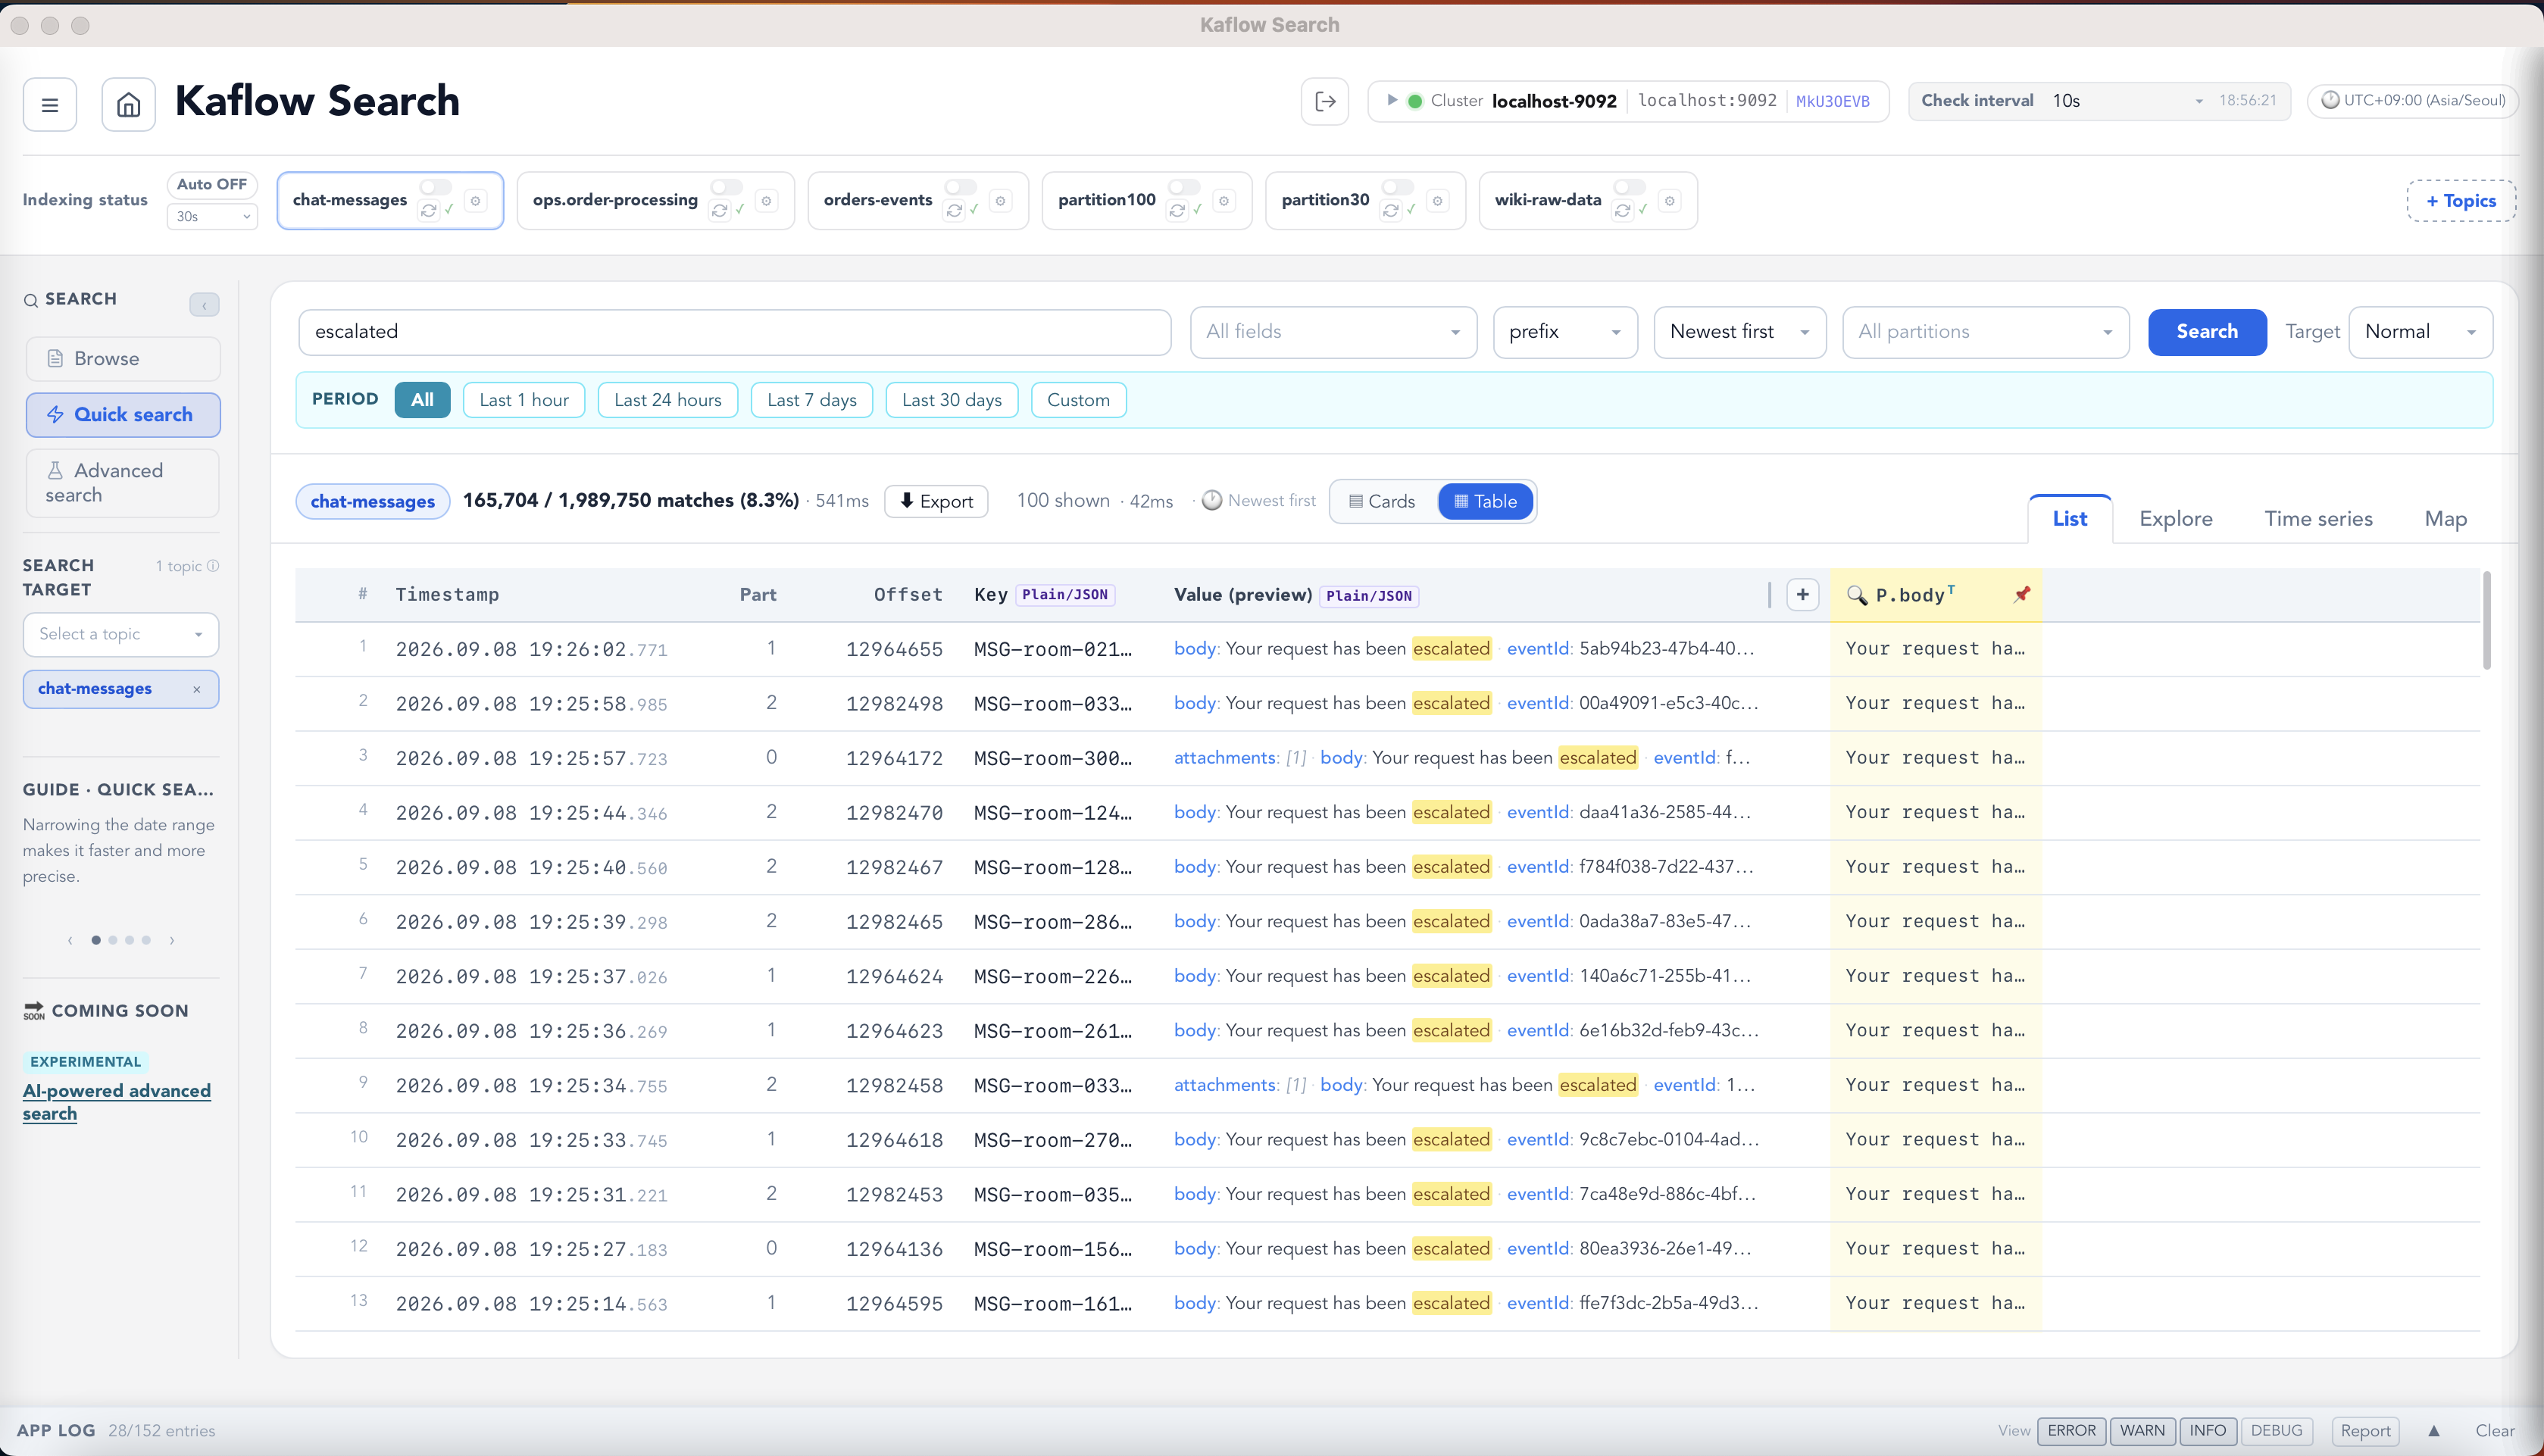The height and width of the screenshot is (1456, 2544).
Task: Go to next guide tip arrow
Action: coord(172,940)
